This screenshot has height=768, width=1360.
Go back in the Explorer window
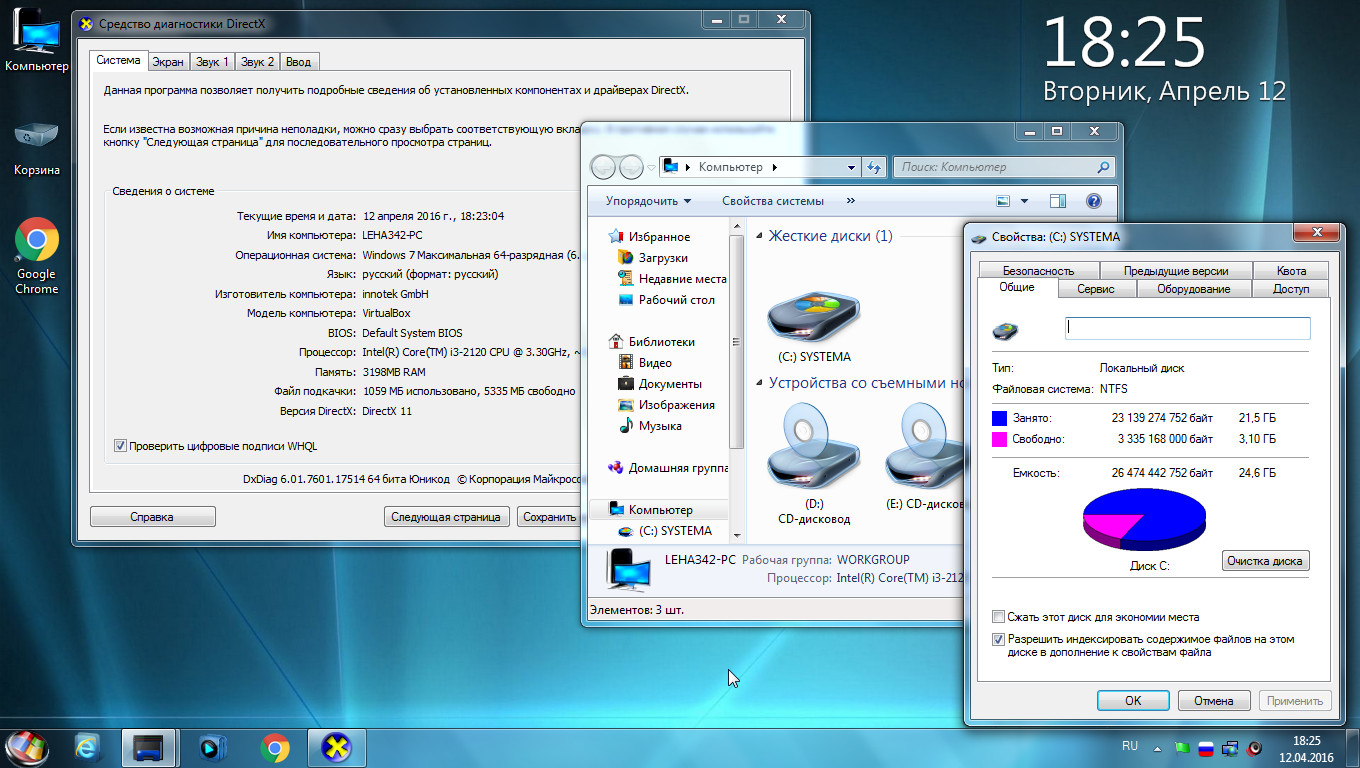(604, 167)
